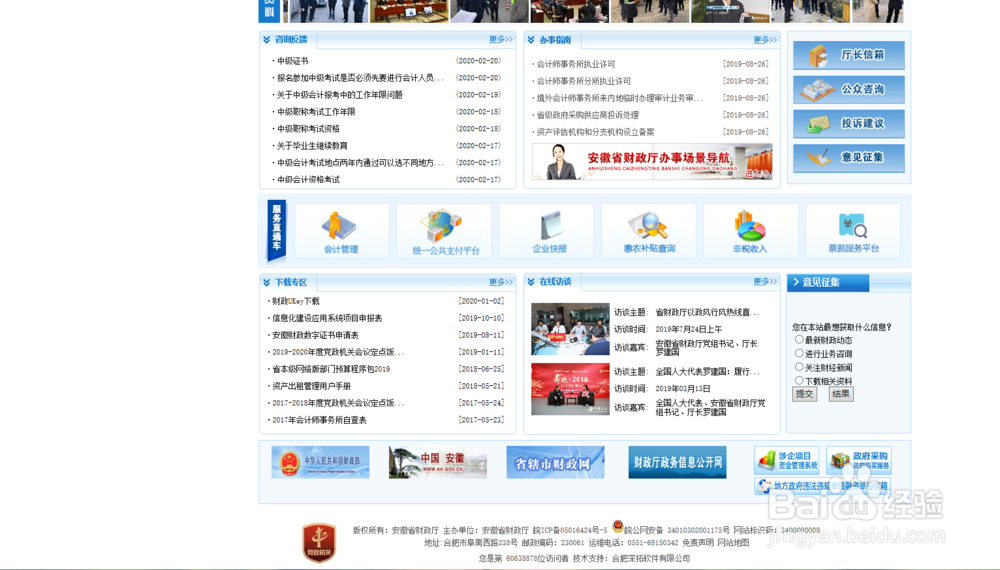The width and height of the screenshot is (1000, 570).
Task: Open the 办事指南 section header
Action: tap(555, 40)
